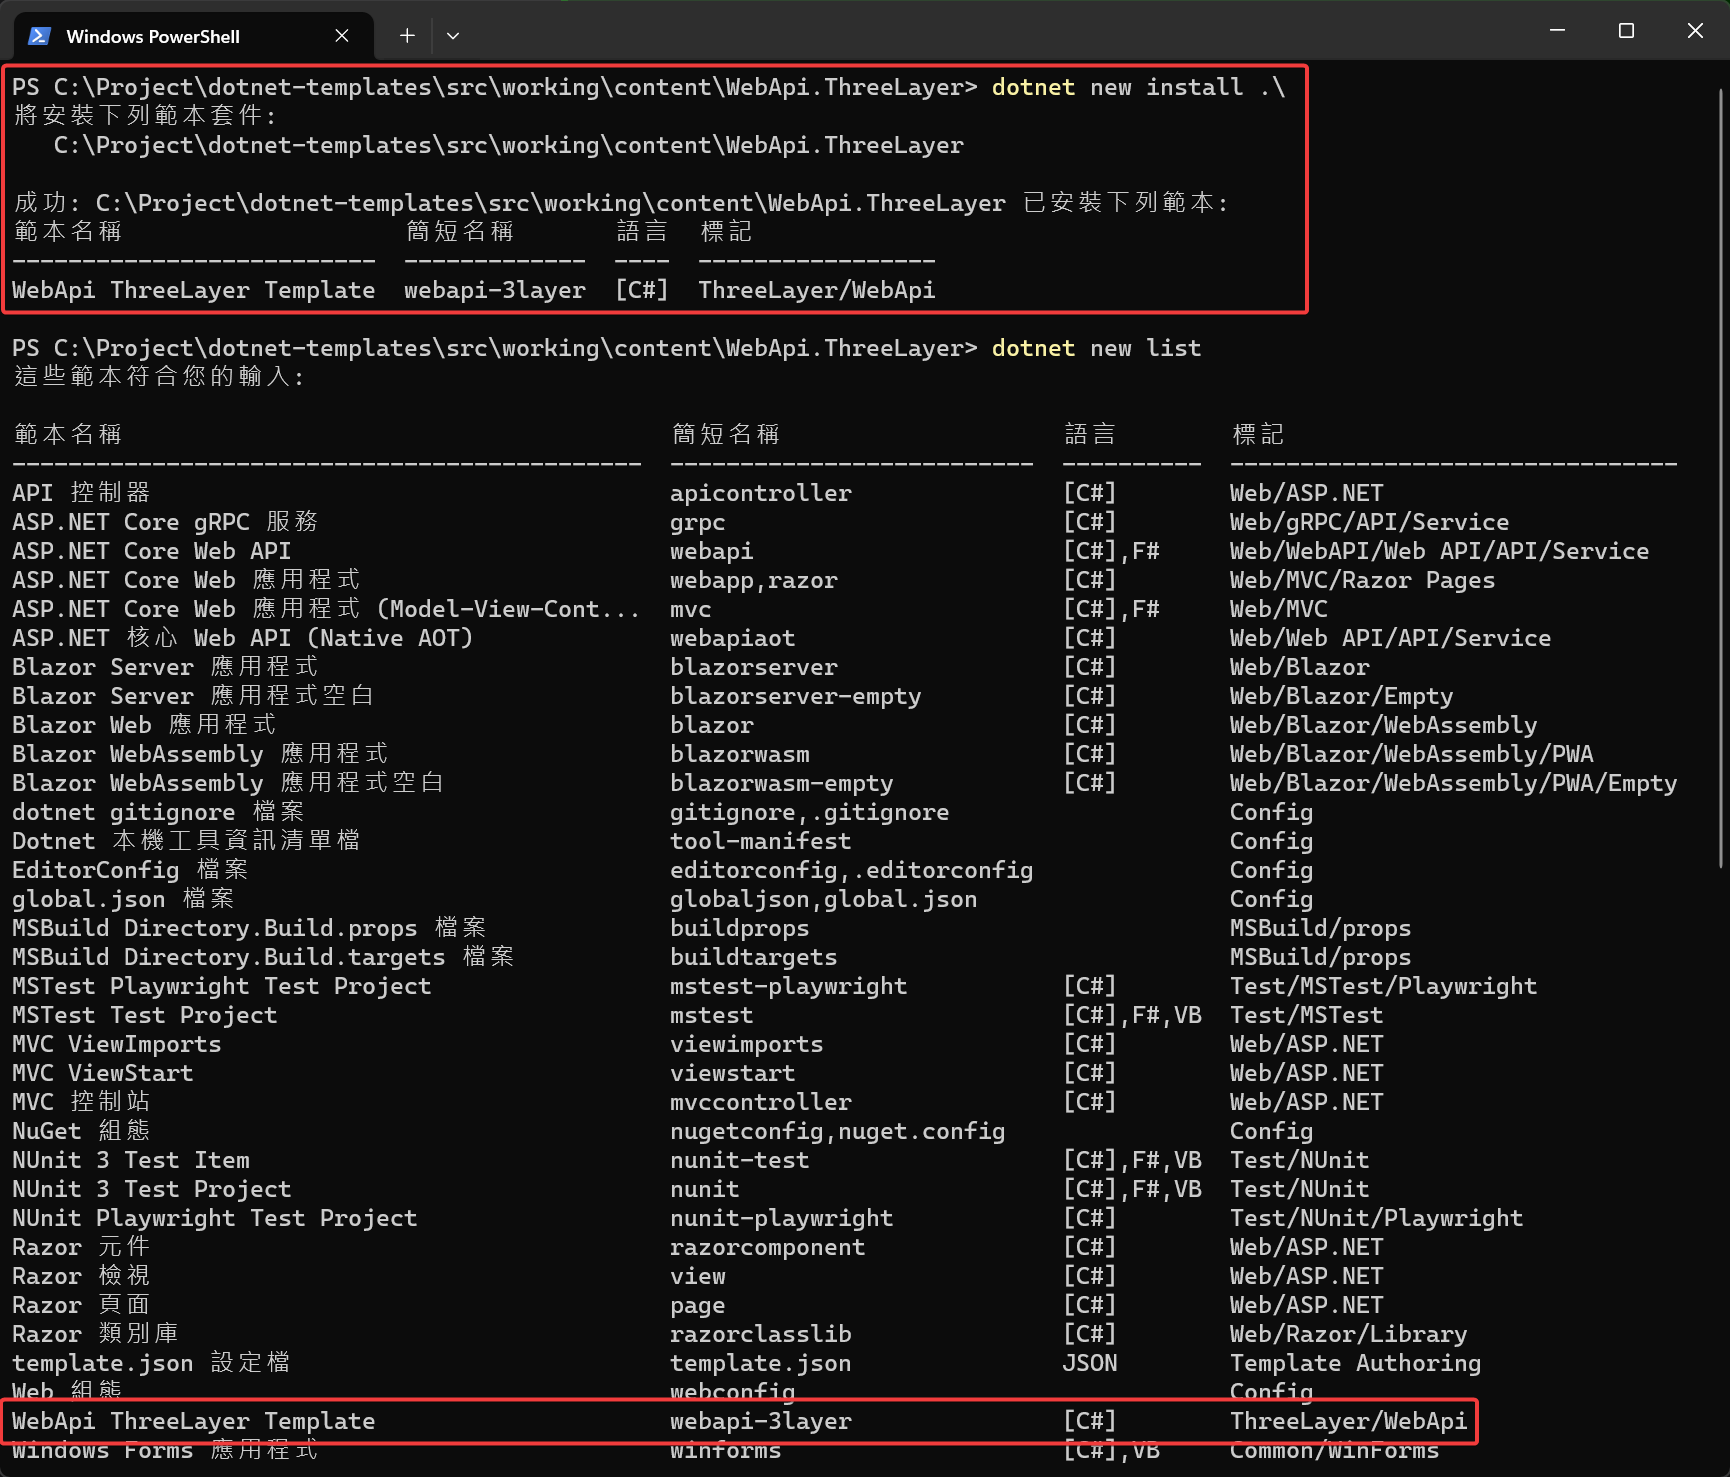The width and height of the screenshot is (1730, 1477).
Task: Click '[C#],F#,VB' language of mstest row
Action: pos(1132,1016)
